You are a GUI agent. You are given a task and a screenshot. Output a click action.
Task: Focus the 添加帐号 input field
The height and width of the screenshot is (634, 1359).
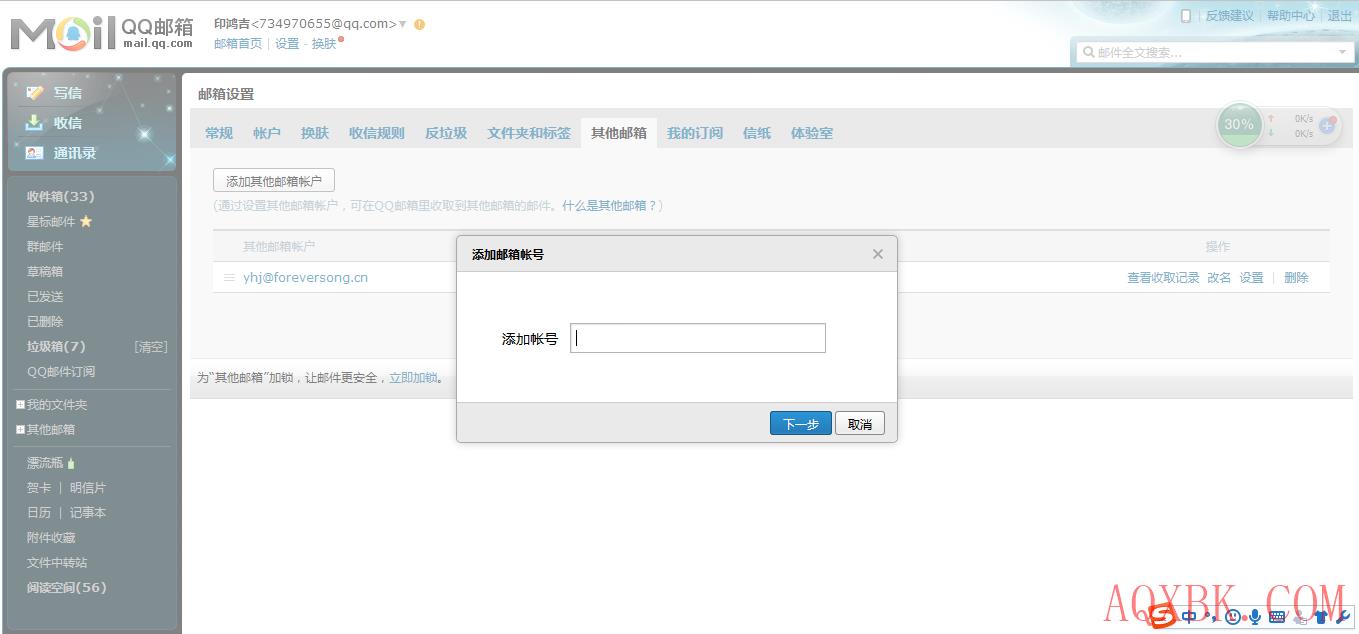(698, 338)
